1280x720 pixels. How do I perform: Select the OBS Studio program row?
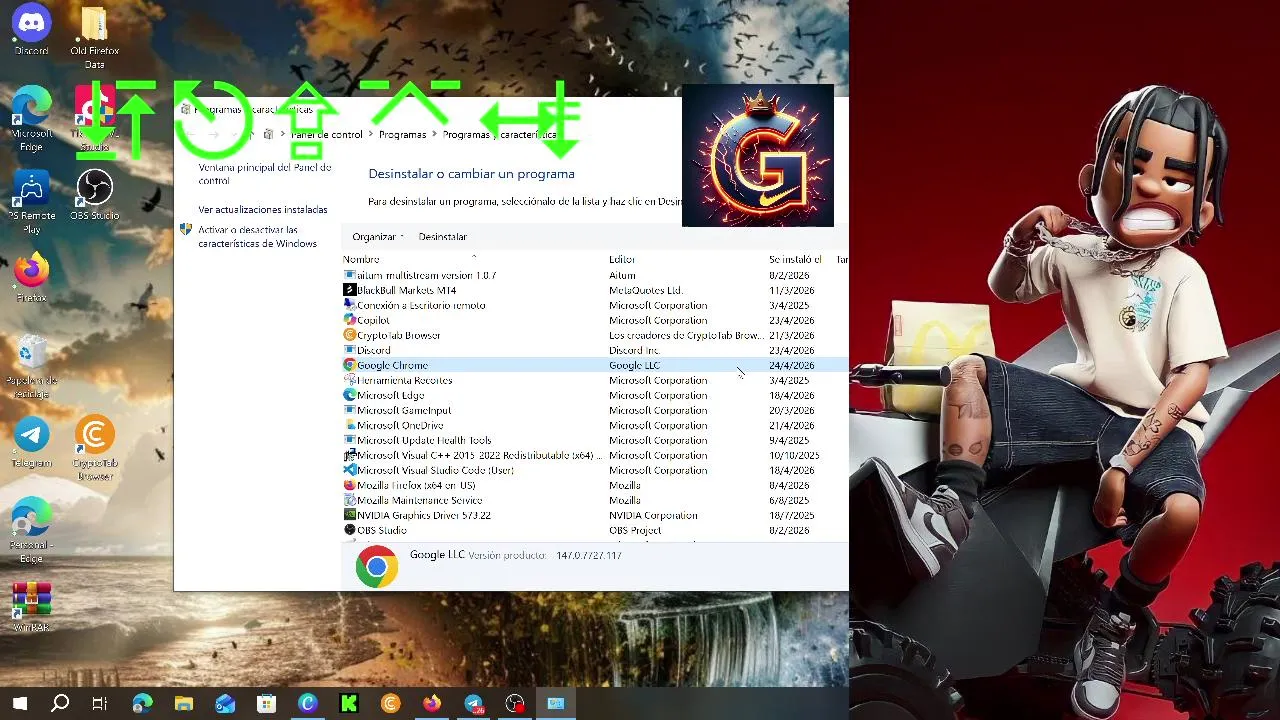(x=595, y=530)
